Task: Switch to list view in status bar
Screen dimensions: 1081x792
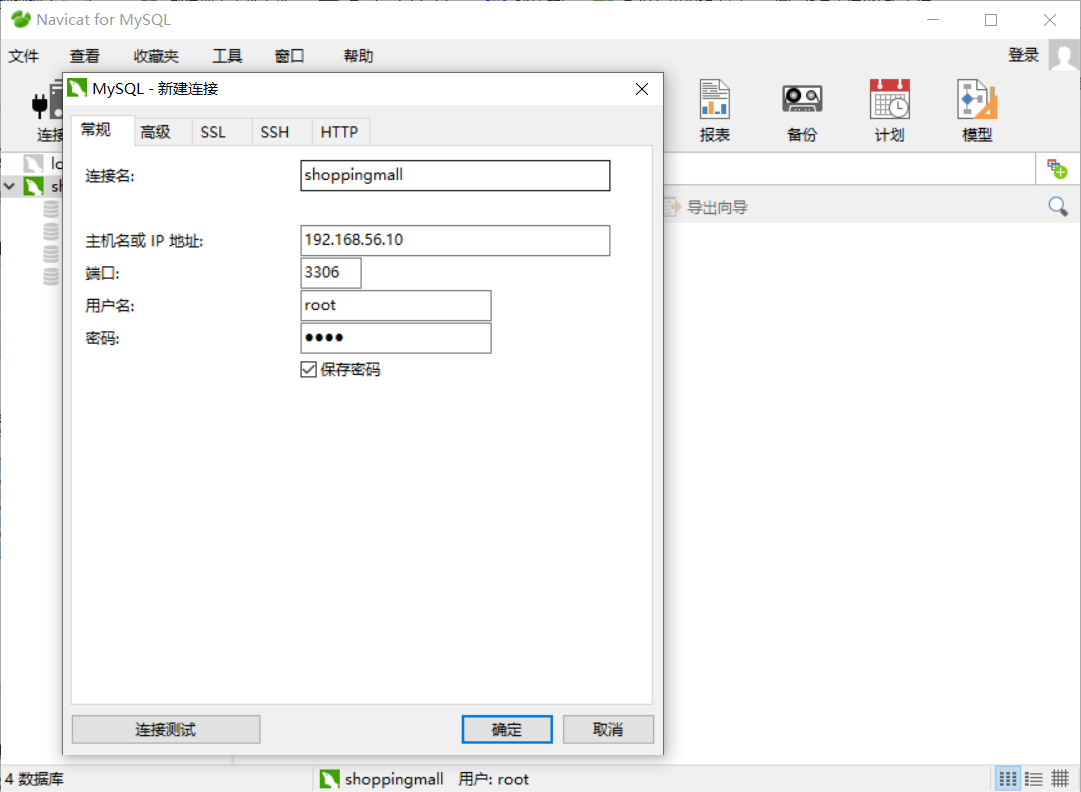Action: (x=1033, y=779)
